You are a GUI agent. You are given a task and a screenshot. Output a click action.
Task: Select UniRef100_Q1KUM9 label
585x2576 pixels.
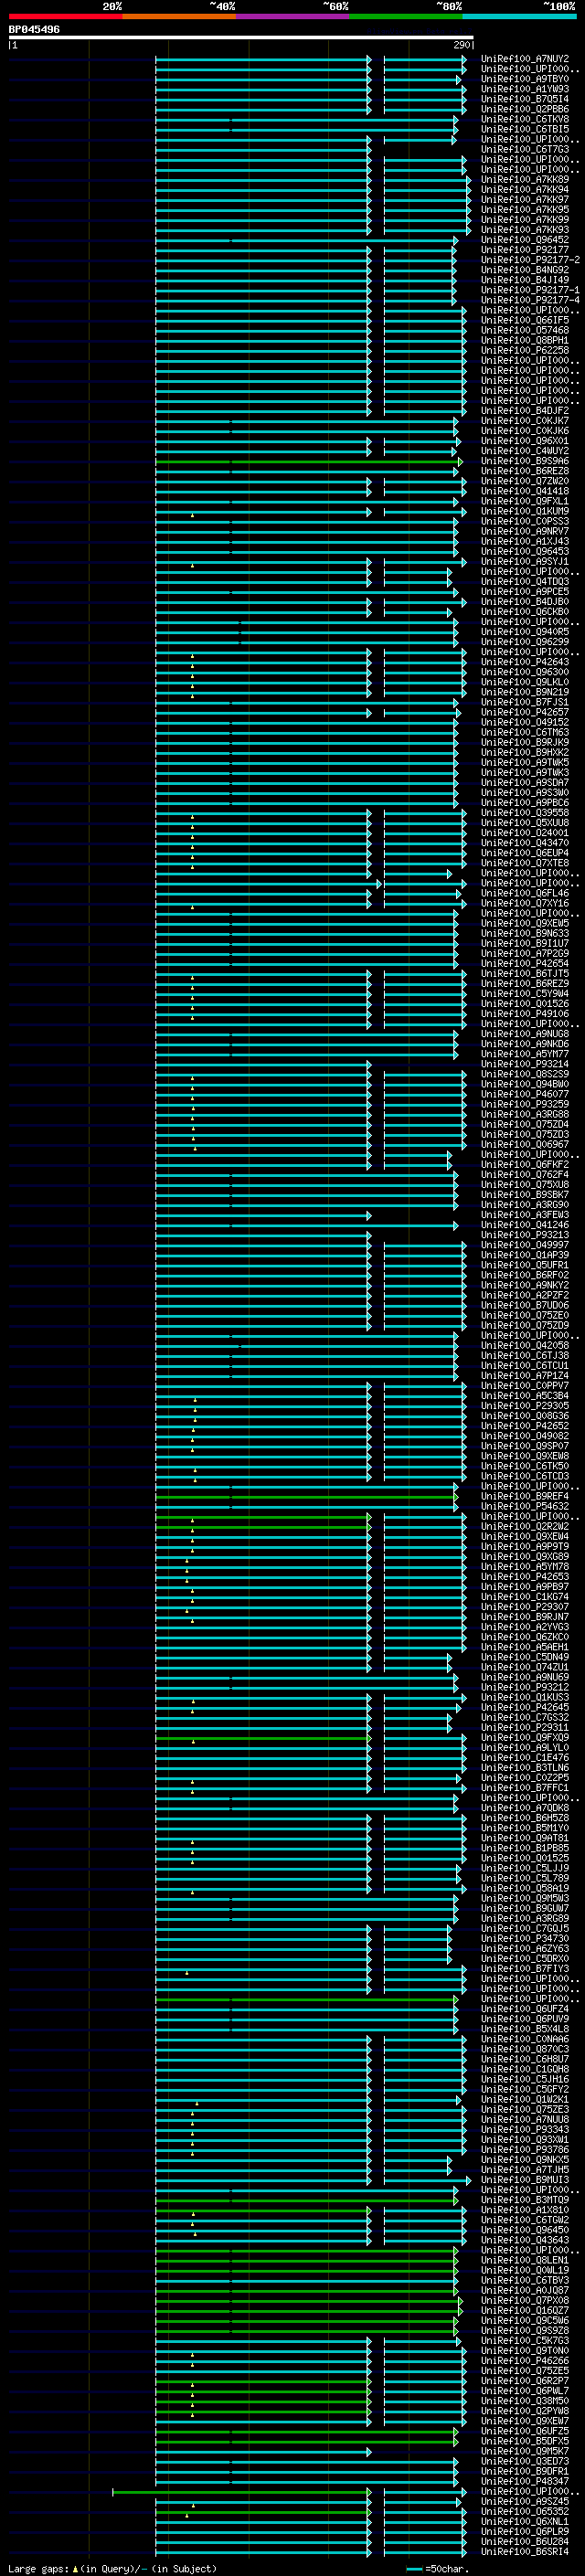[525, 511]
